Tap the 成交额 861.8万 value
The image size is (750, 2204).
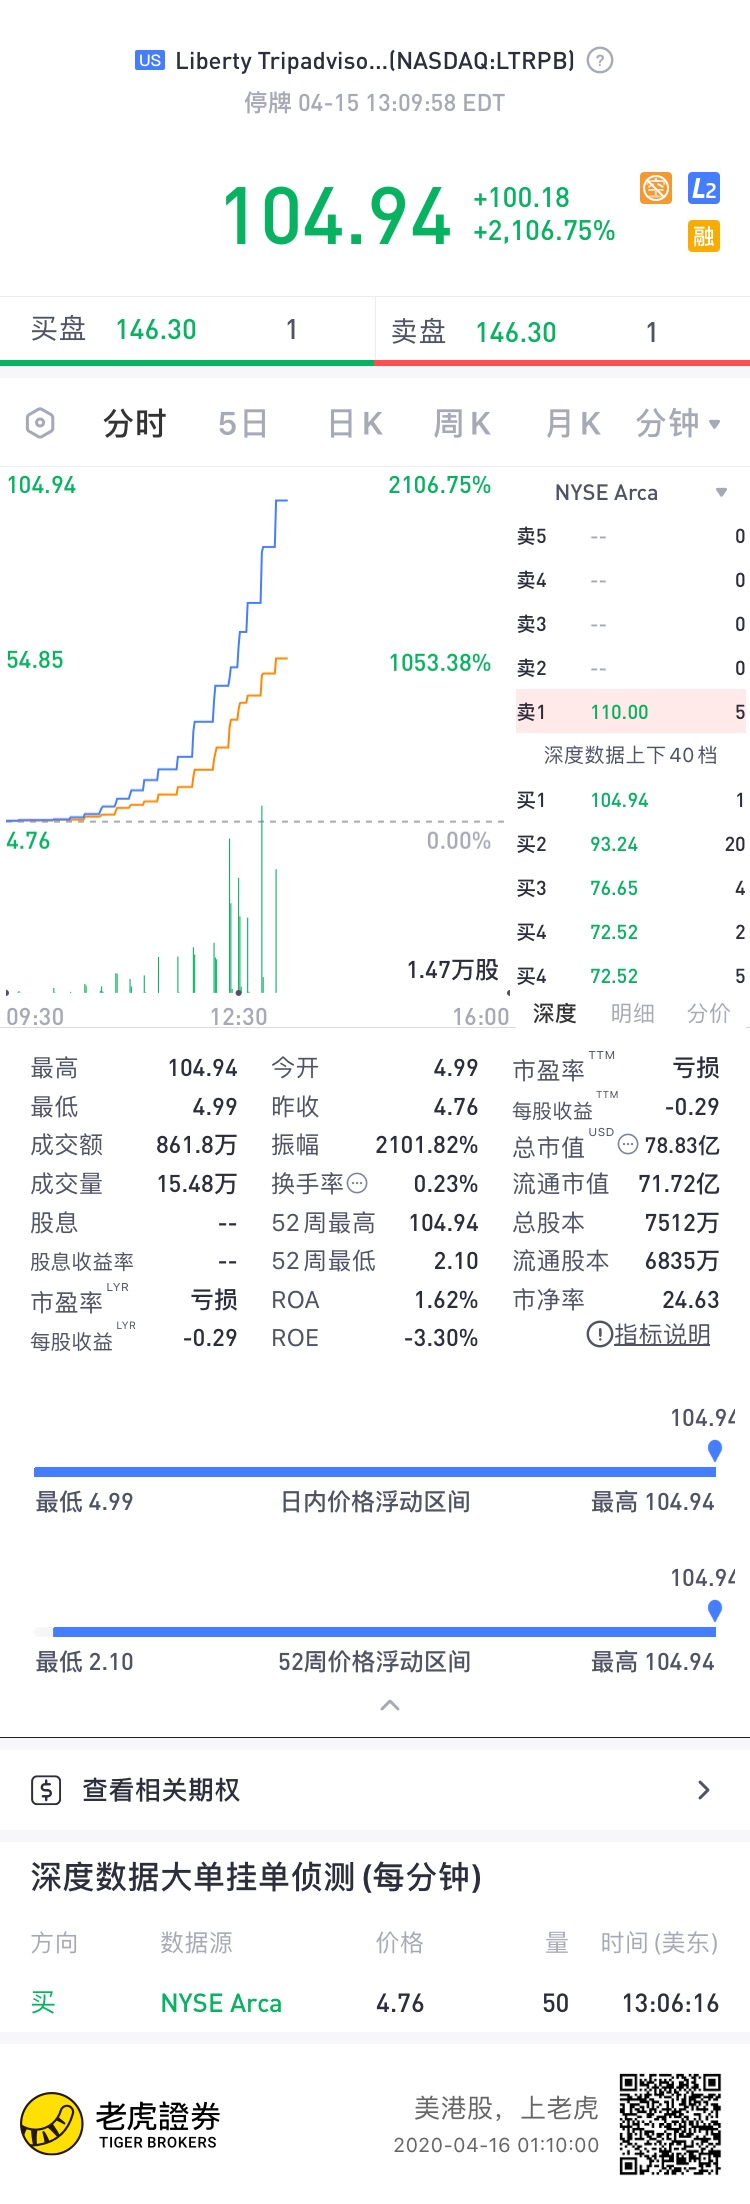coord(197,1145)
